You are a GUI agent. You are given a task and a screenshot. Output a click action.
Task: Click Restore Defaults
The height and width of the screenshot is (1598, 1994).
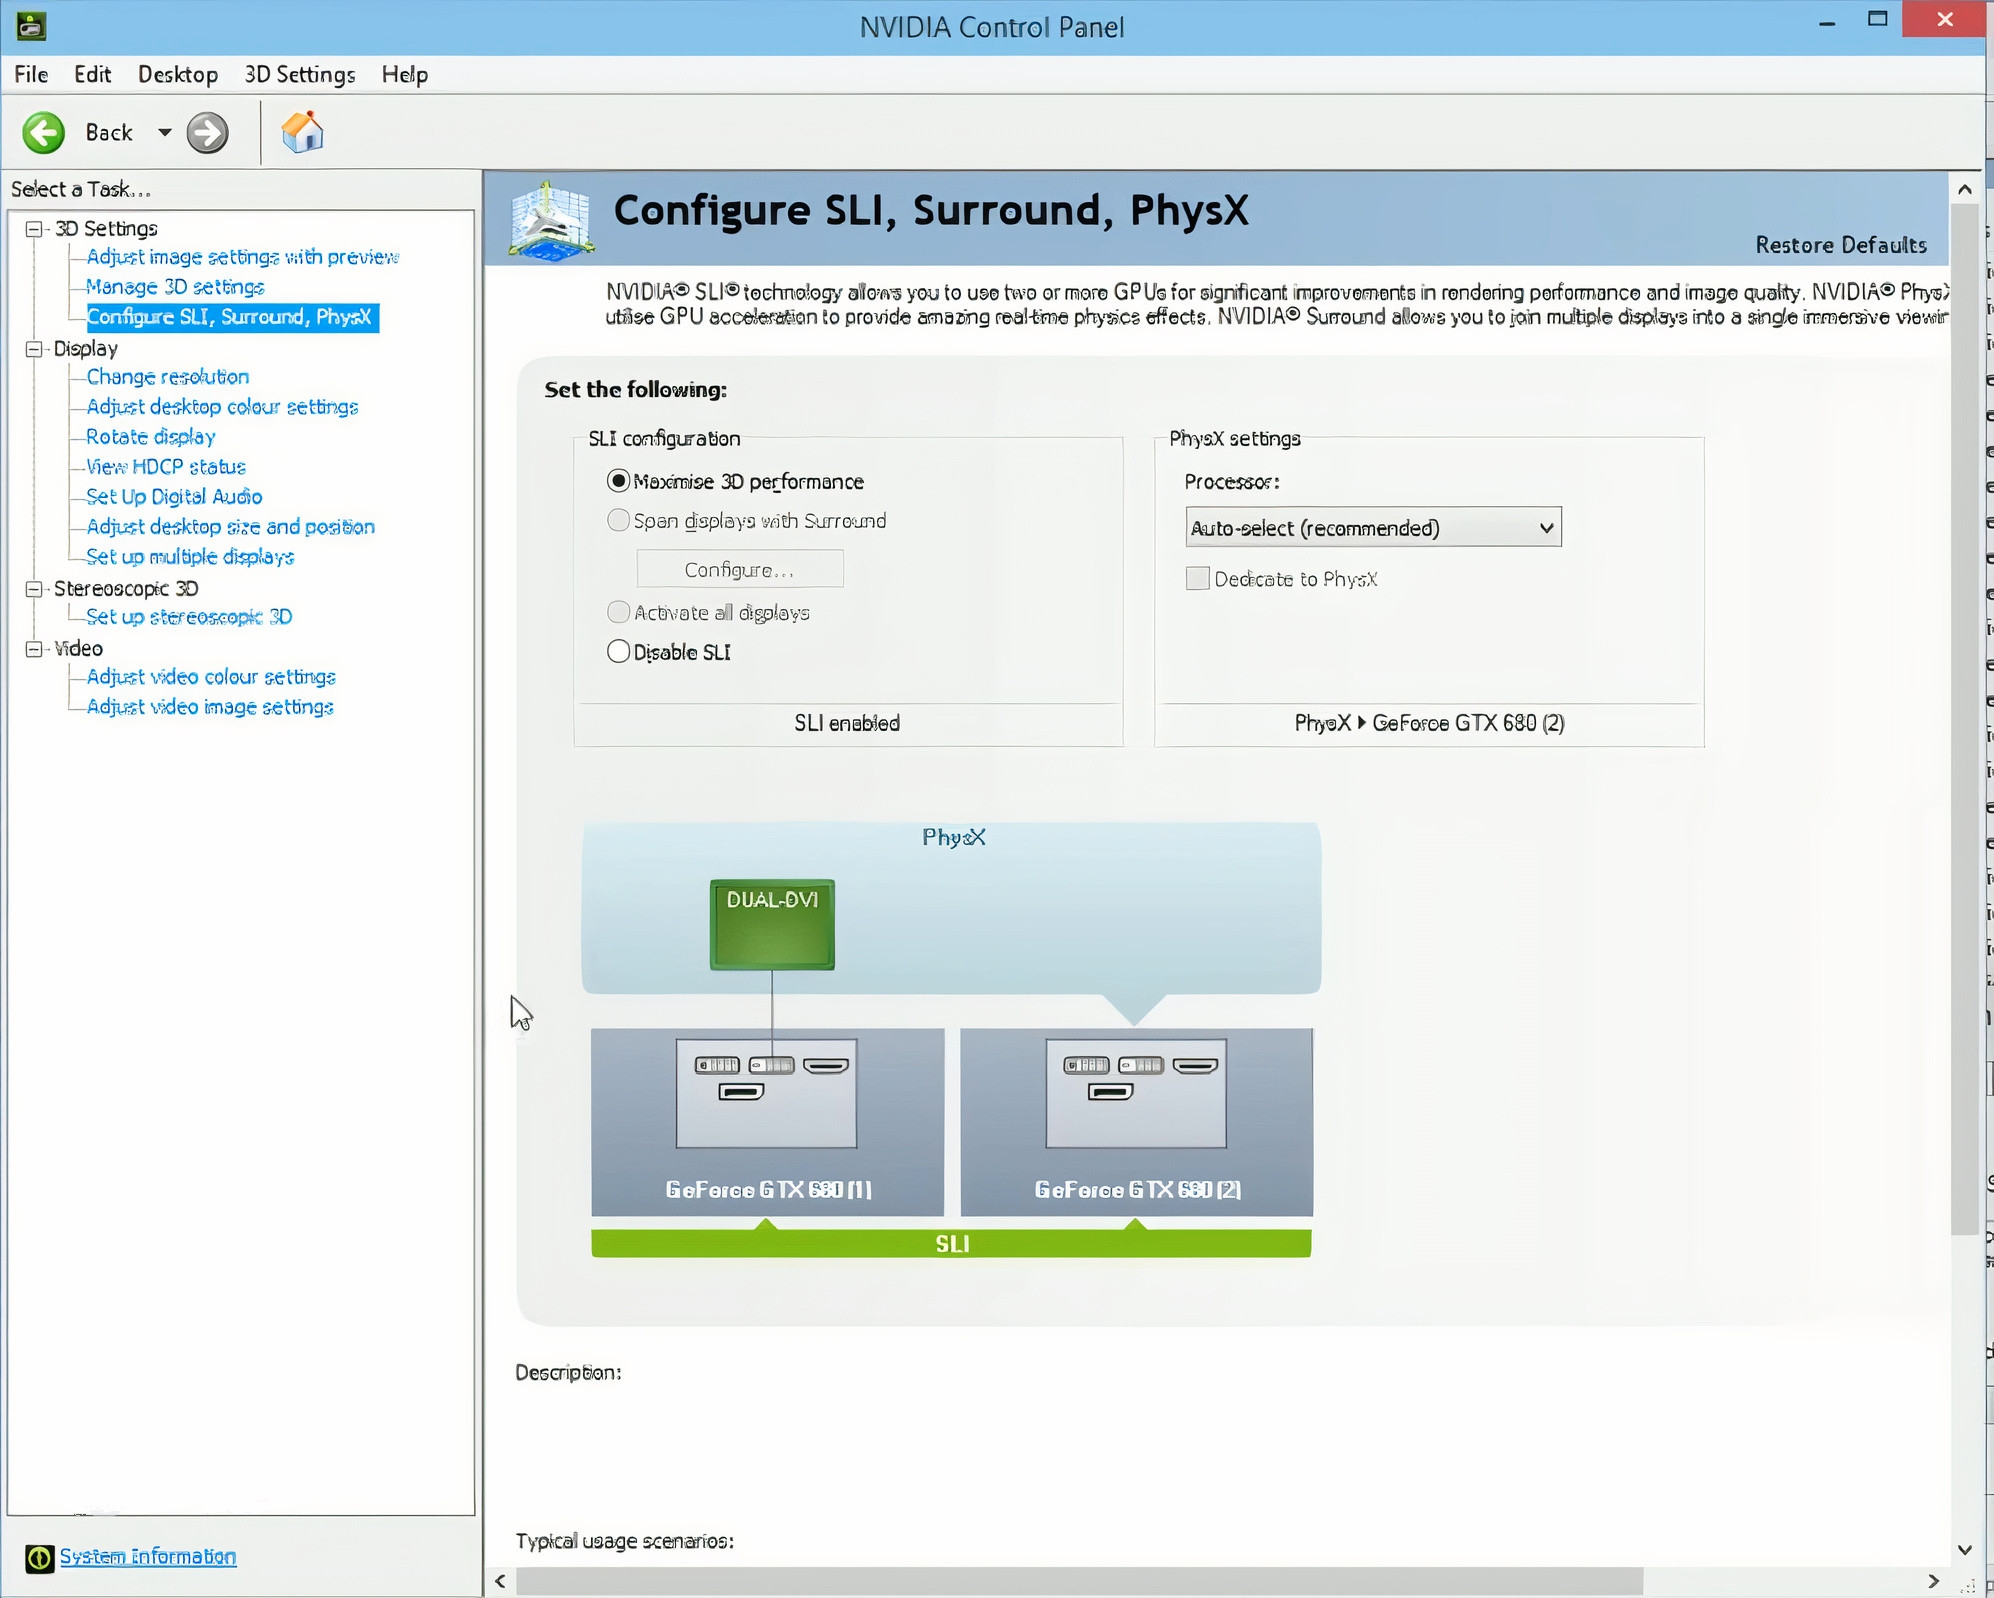pyautogui.click(x=1841, y=245)
